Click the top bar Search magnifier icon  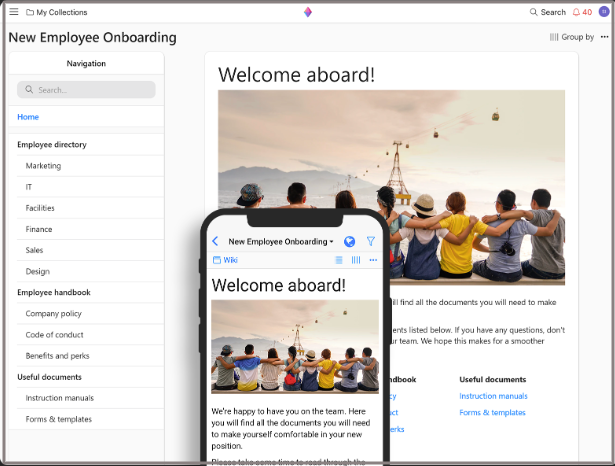pyautogui.click(x=533, y=12)
